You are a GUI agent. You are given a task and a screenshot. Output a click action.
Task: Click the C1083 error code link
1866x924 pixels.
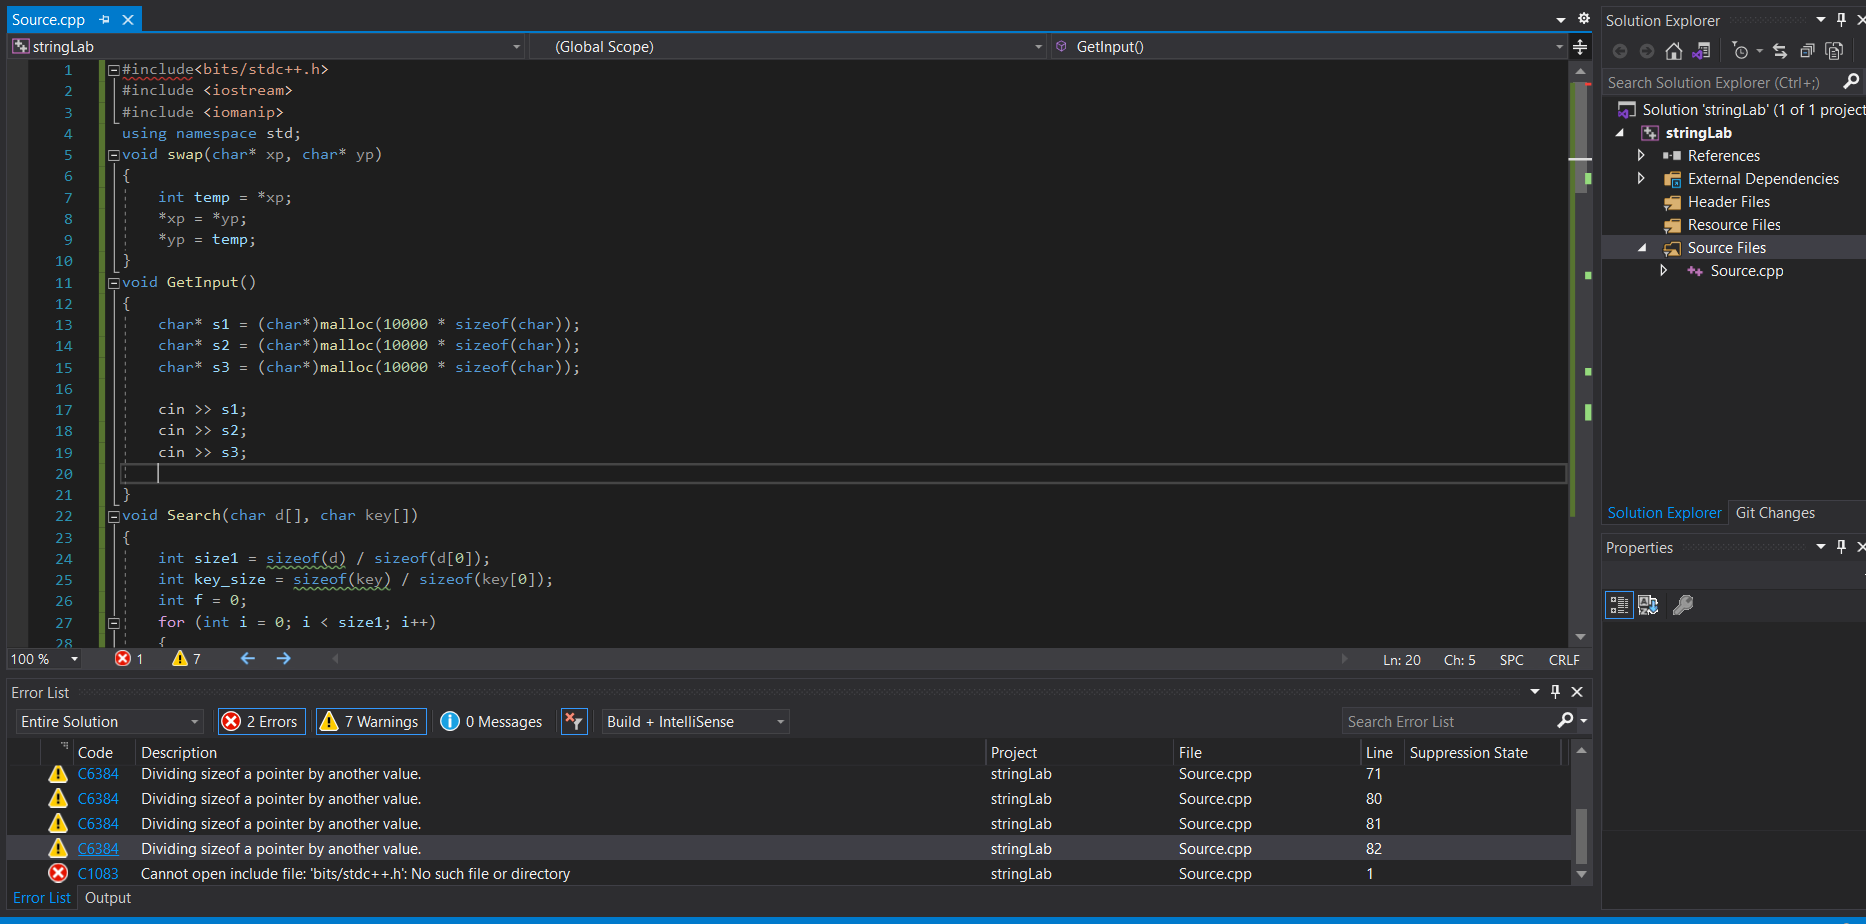click(x=98, y=874)
